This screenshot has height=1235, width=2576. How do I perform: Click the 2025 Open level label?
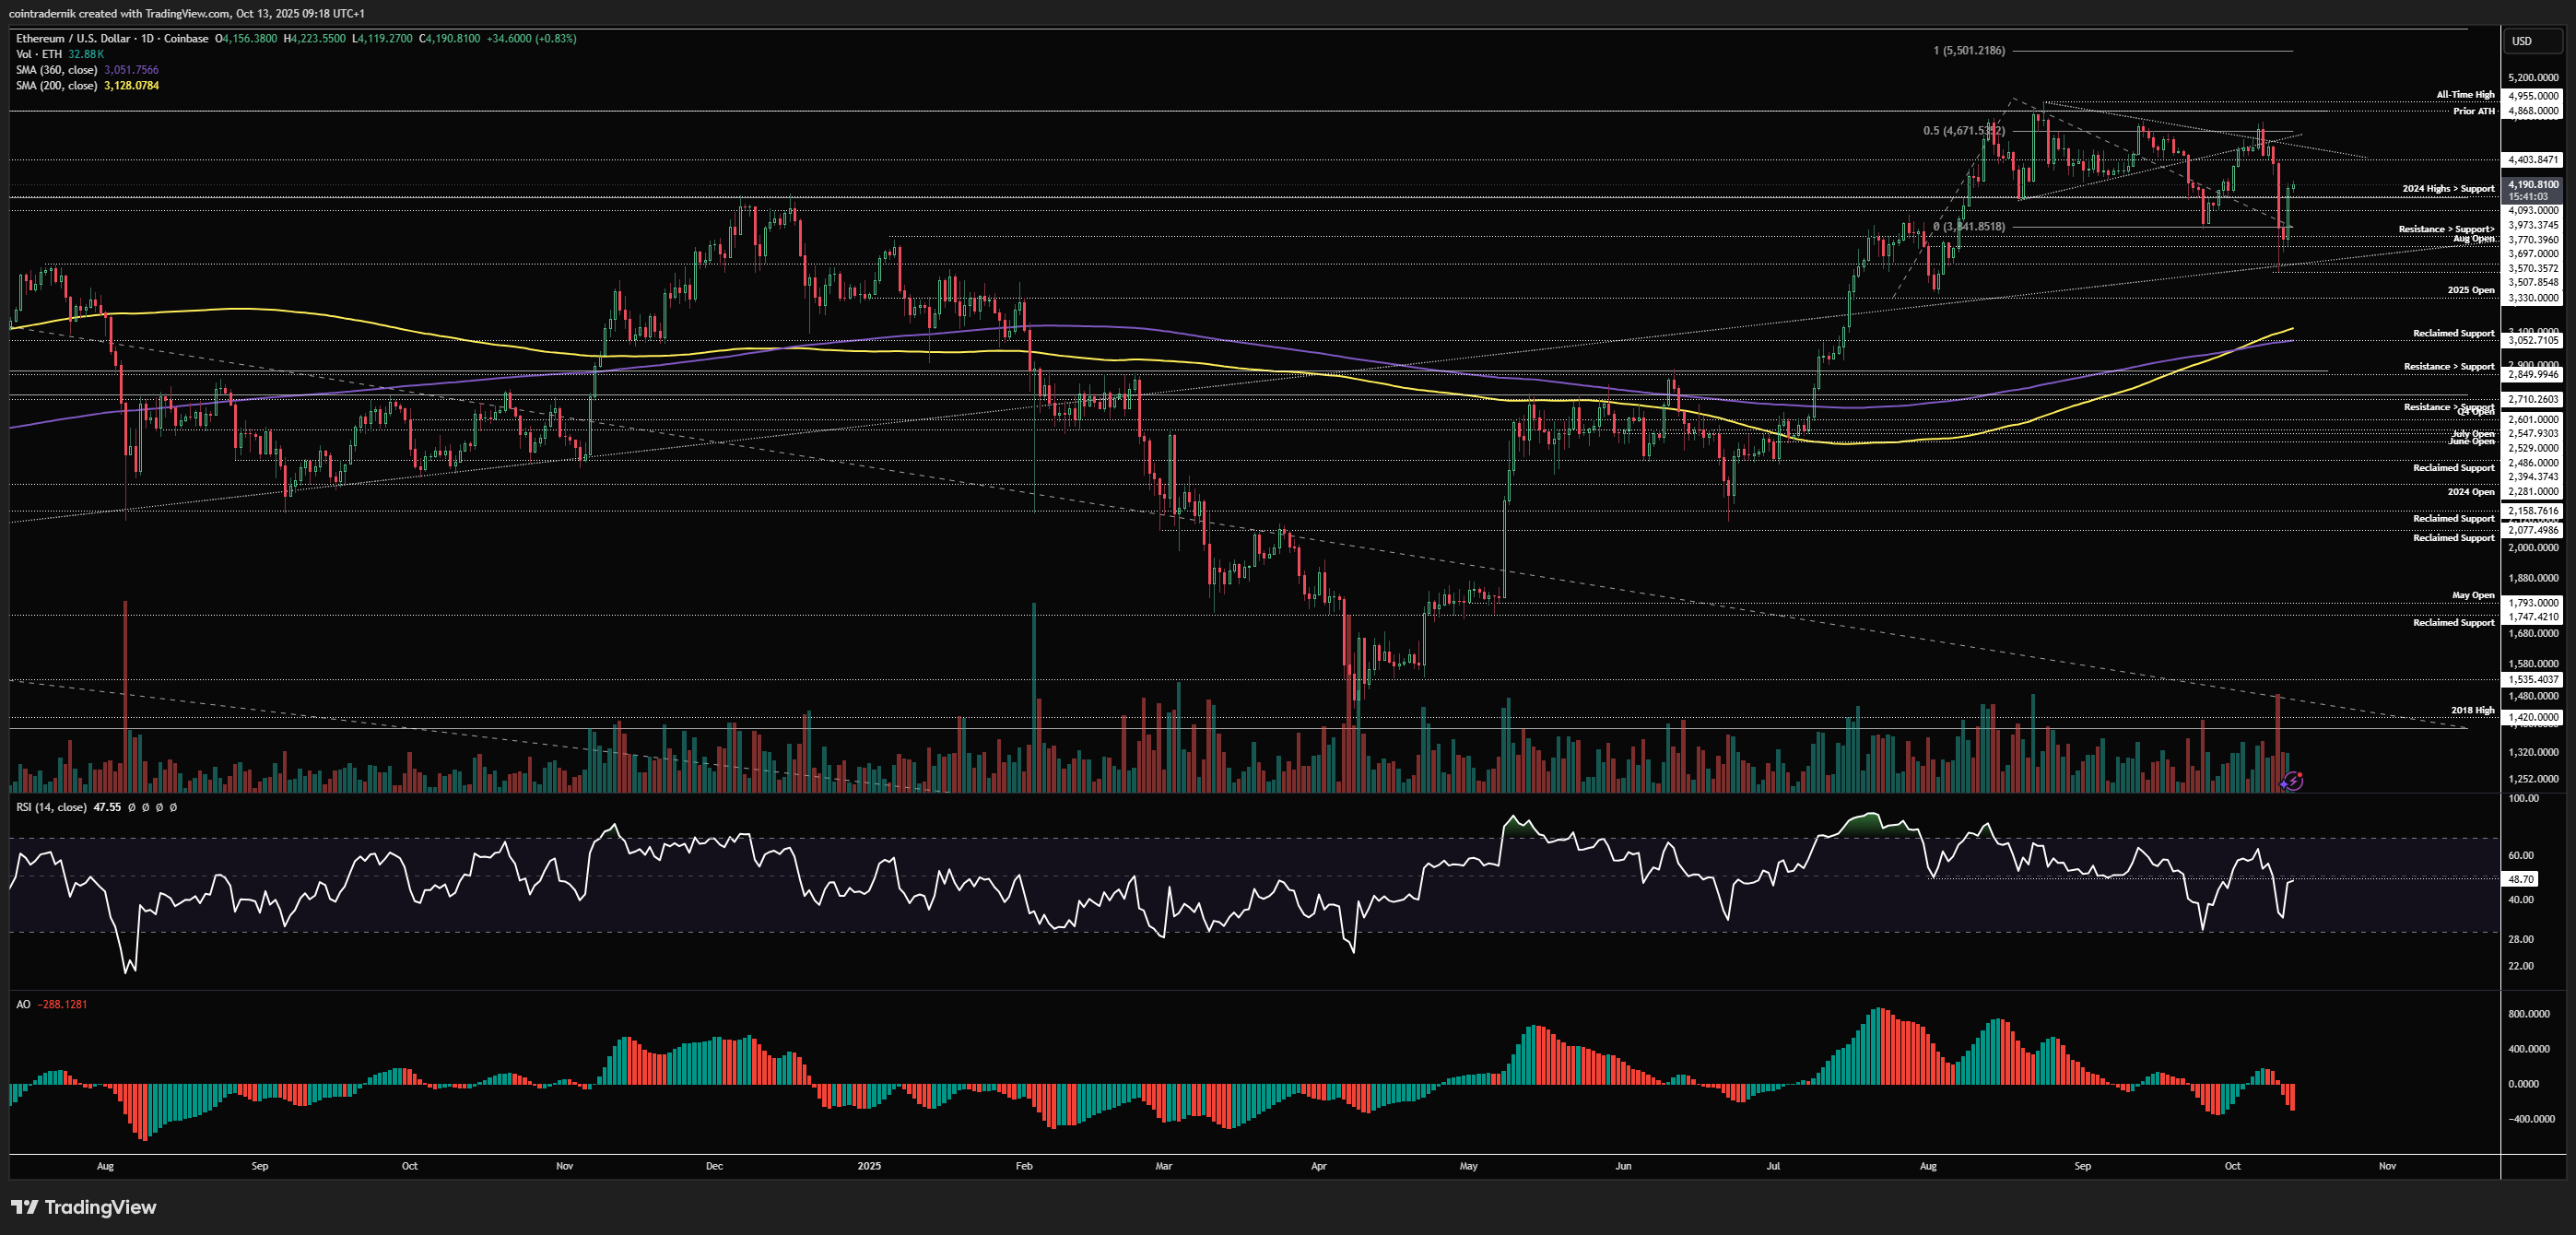point(2470,290)
